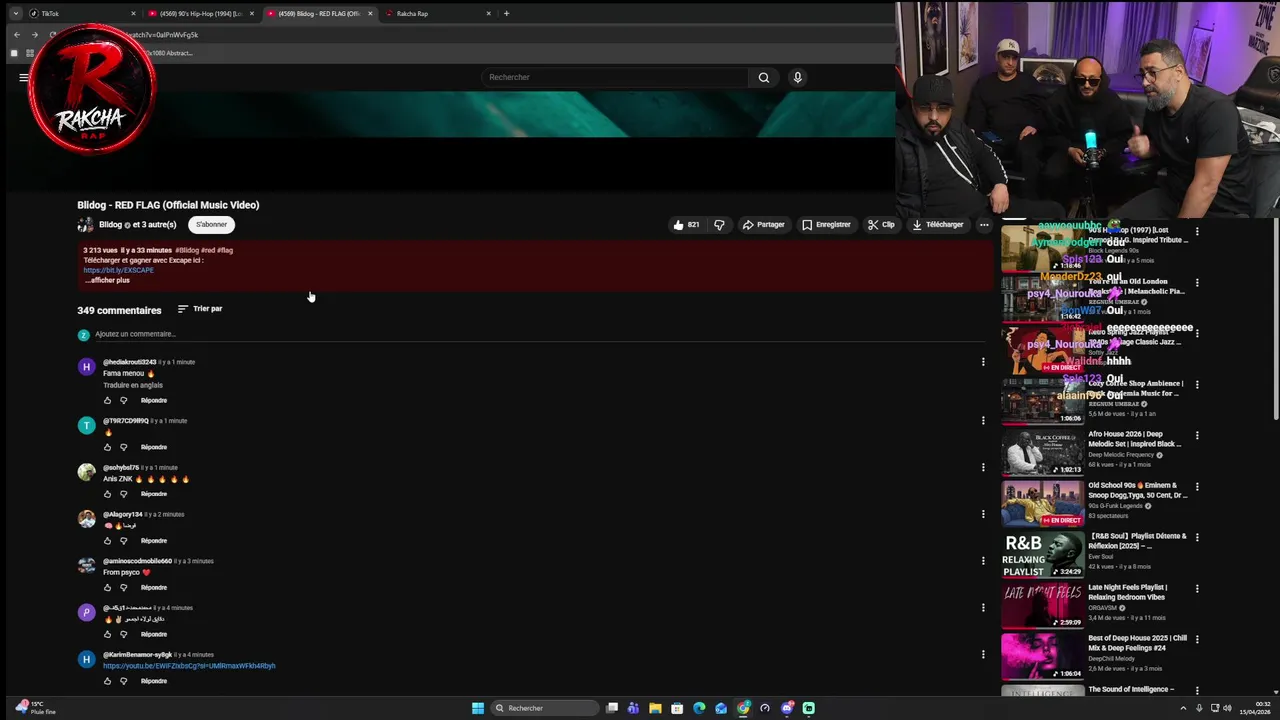The height and width of the screenshot is (720, 1280).
Task: Open Late Night Feels Playlist thumbnail
Action: tap(1043, 606)
